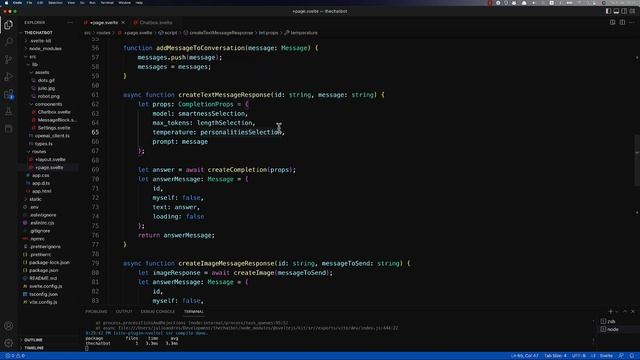Open Settings.svelte in the file tree

point(54,128)
